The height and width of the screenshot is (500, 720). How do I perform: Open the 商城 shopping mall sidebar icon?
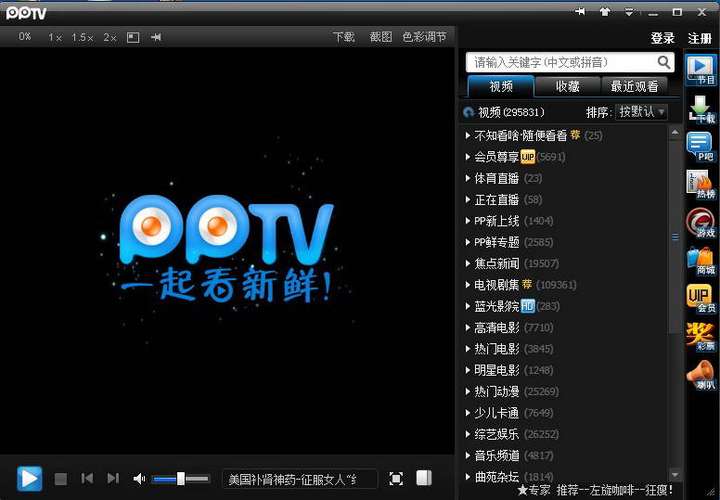coord(702,261)
